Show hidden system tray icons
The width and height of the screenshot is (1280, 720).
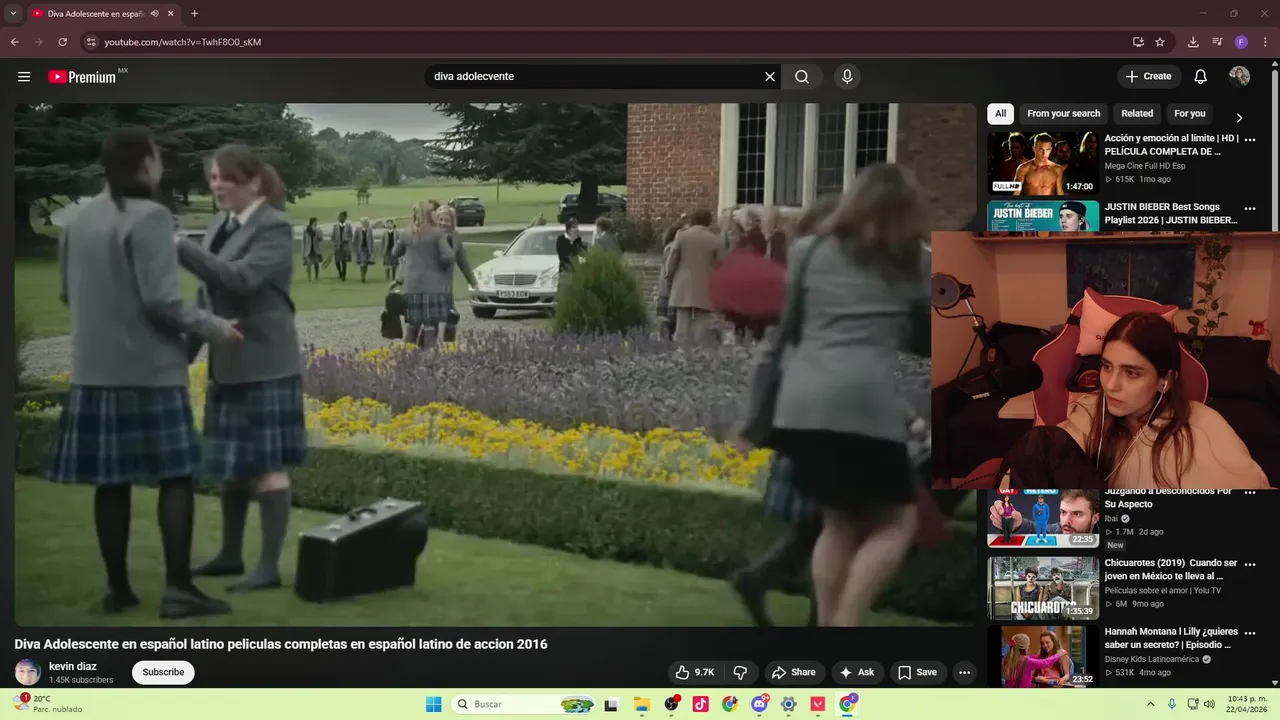1150,704
